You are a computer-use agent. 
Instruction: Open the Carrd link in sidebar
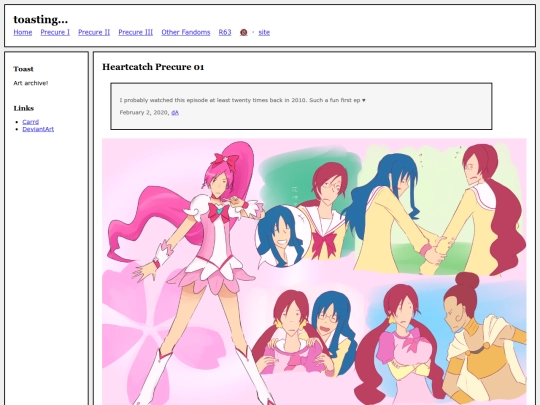[x=31, y=122]
